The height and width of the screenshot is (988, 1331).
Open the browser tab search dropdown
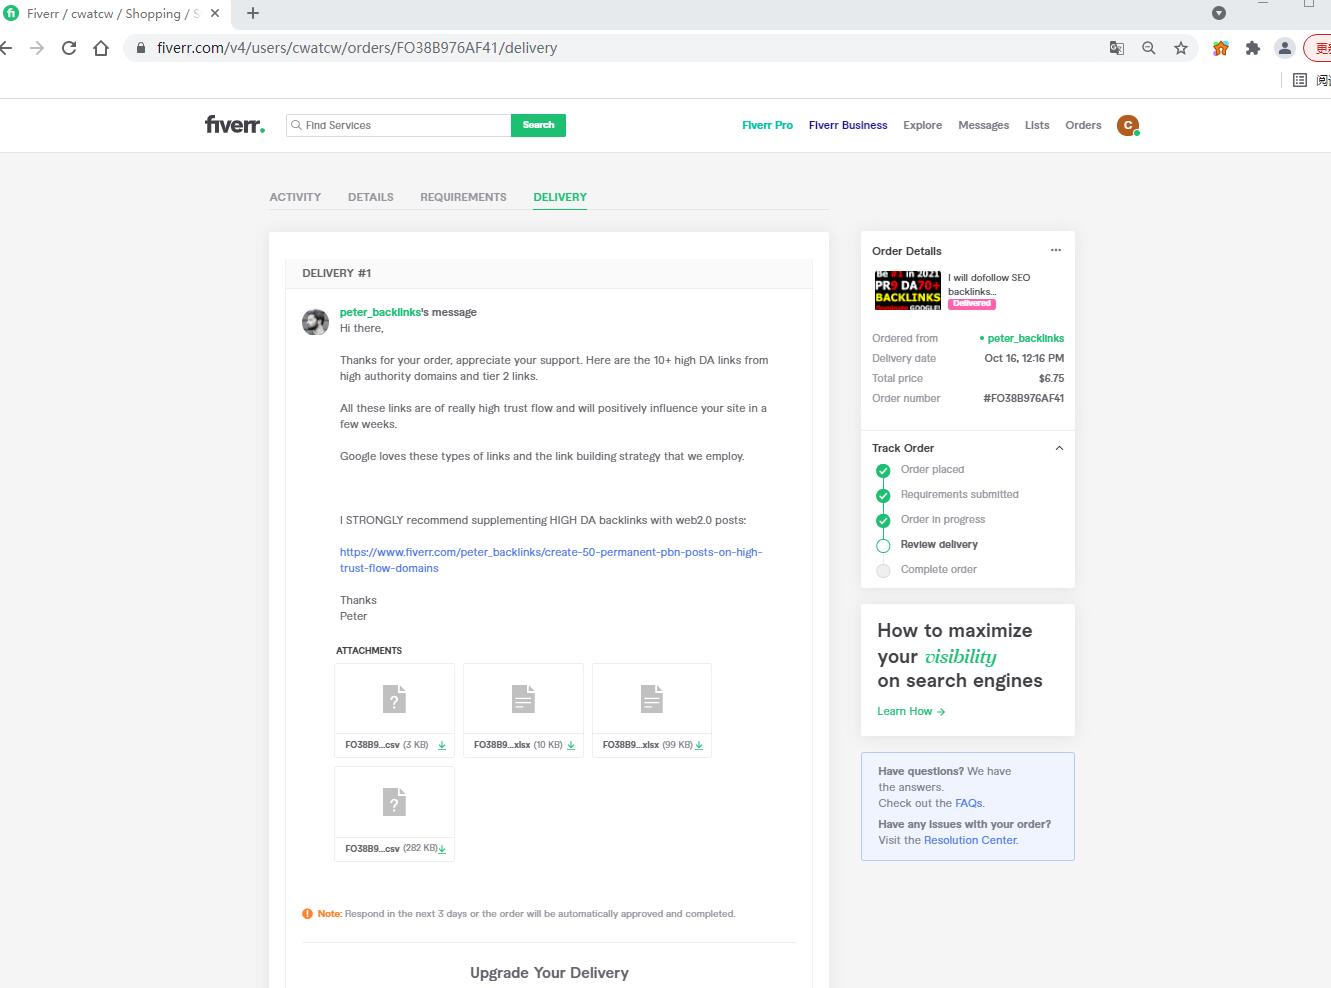pos(1218,13)
